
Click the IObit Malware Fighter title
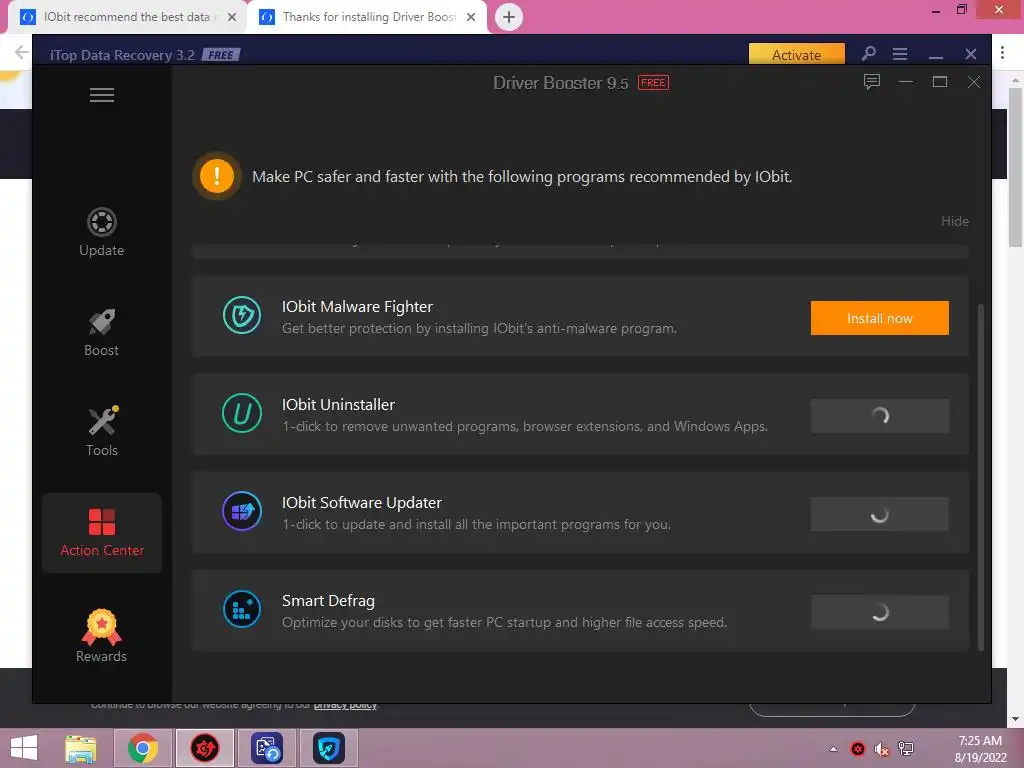[x=357, y=306]
